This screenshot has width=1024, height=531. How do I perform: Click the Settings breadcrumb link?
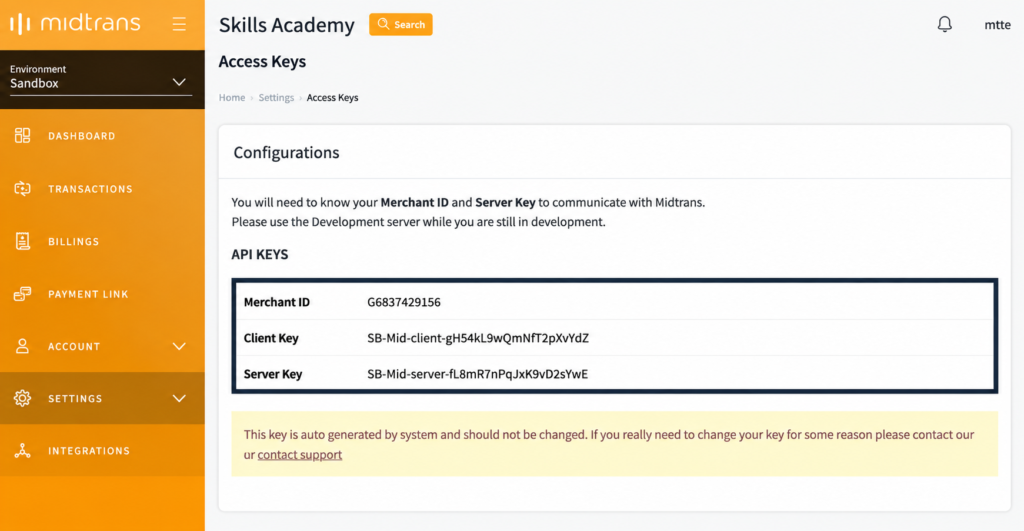point(276,97)
